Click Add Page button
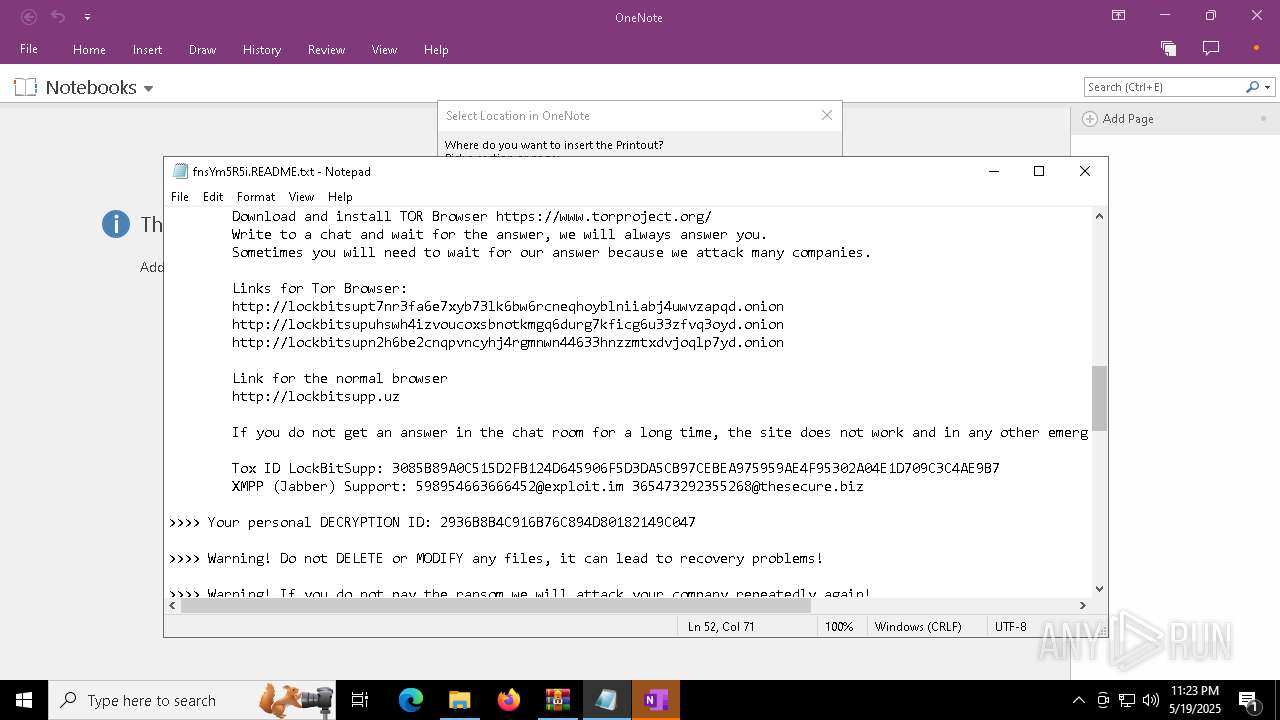 pos(1118,118)
